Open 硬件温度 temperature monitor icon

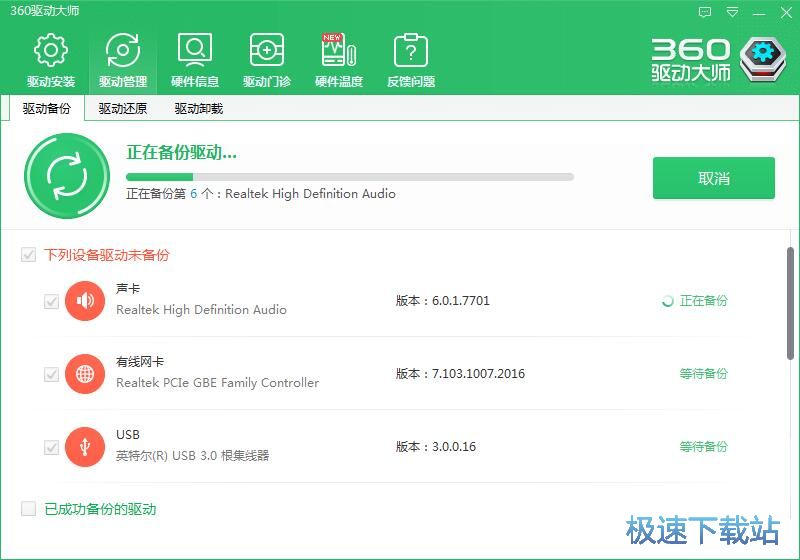click(338, 50)
